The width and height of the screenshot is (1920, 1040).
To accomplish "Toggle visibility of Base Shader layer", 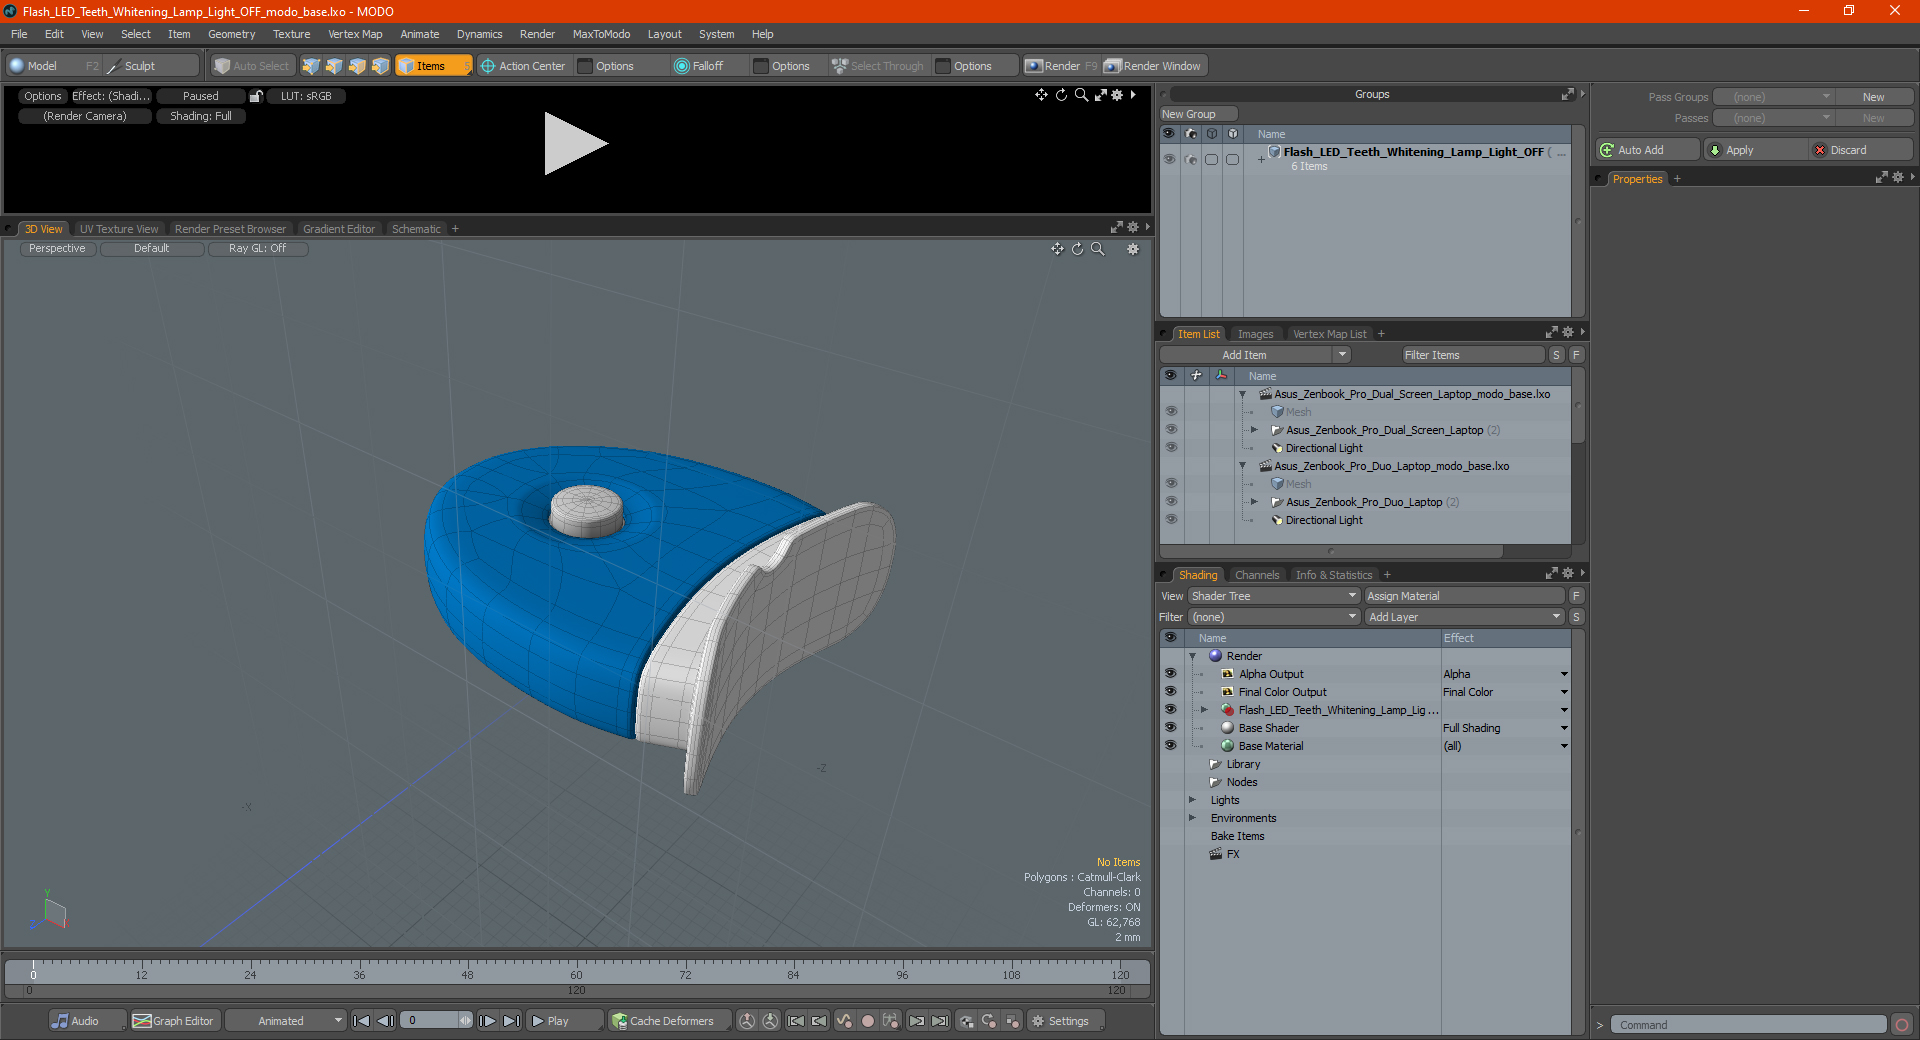I will (1170, 728).
